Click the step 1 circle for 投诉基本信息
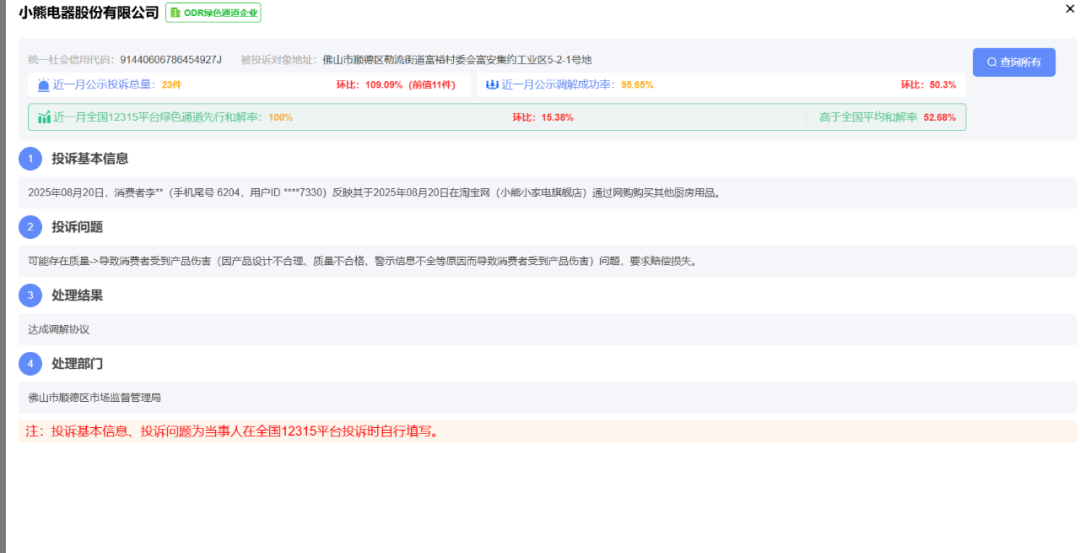The width and height of the screenshot is (1080, 553). 30,159
